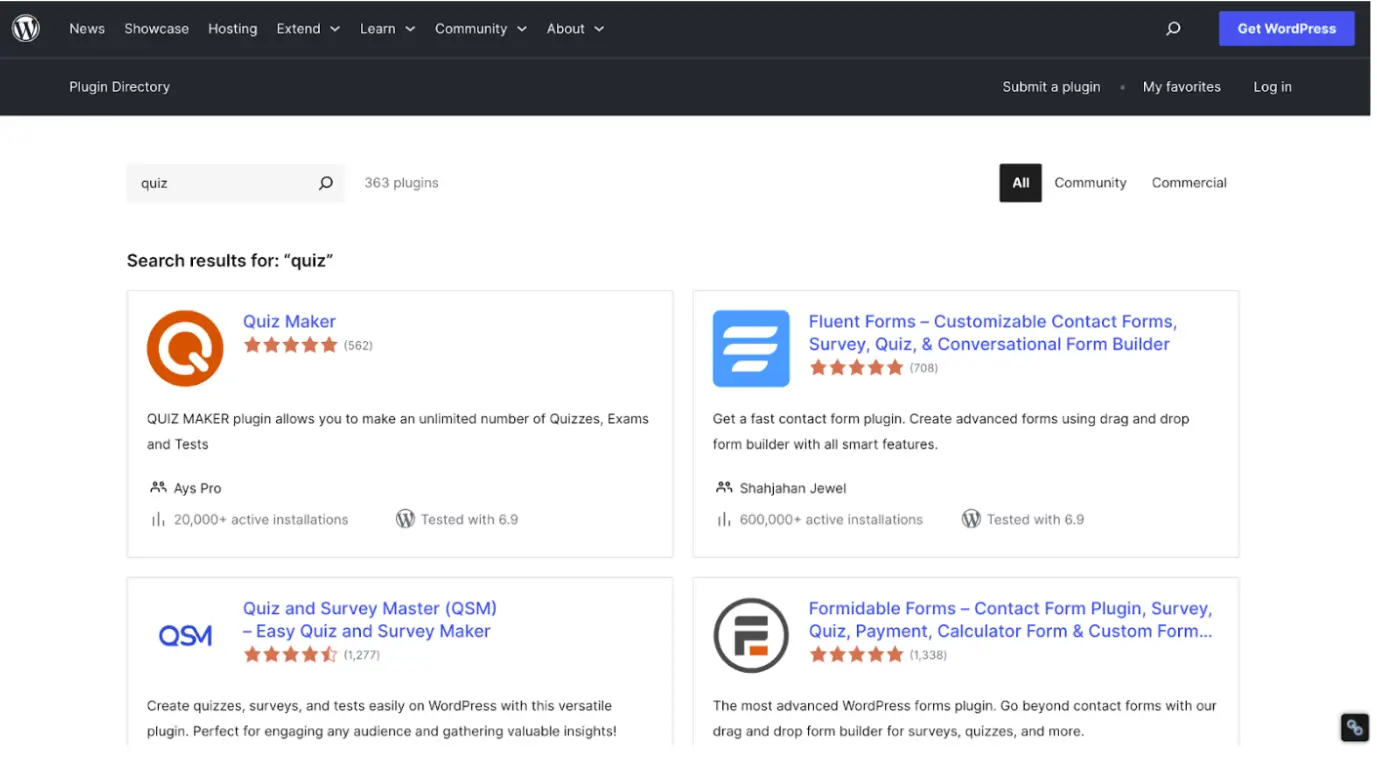Open the Community menu in the navigation bar
1377x761 pixels.
[481, 28]
